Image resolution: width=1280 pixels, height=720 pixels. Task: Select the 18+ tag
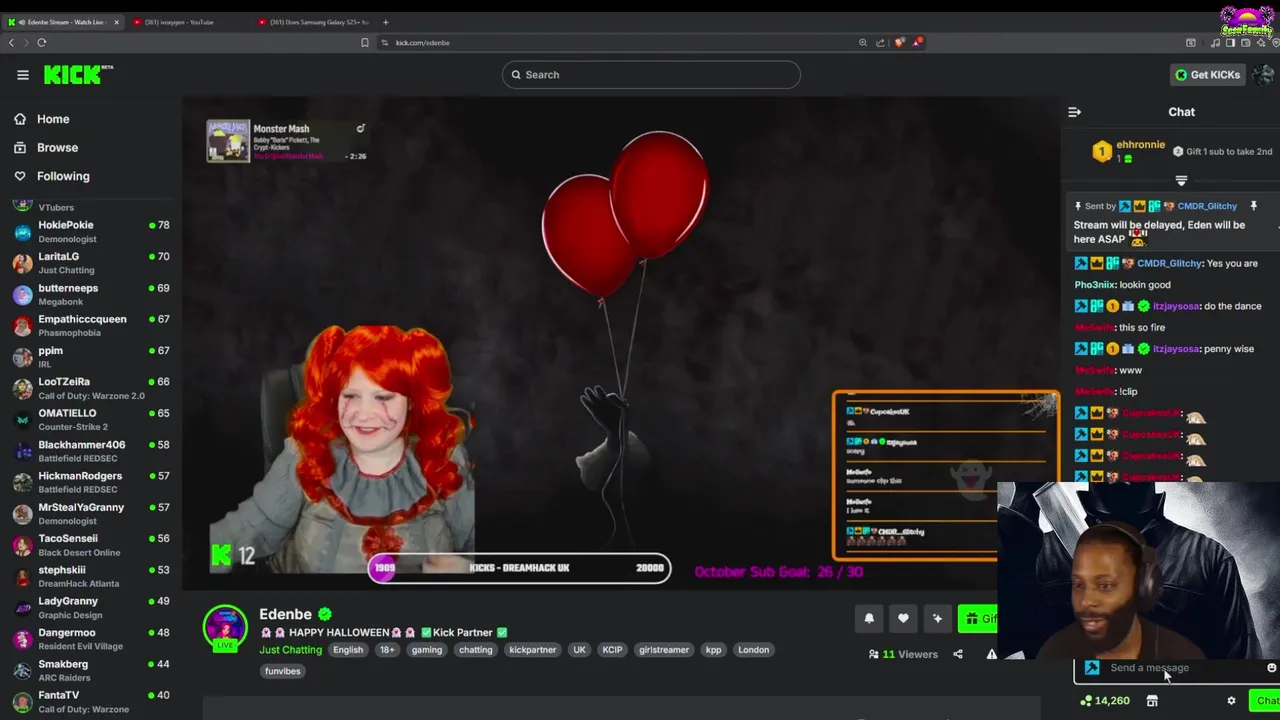coord(387,650)
